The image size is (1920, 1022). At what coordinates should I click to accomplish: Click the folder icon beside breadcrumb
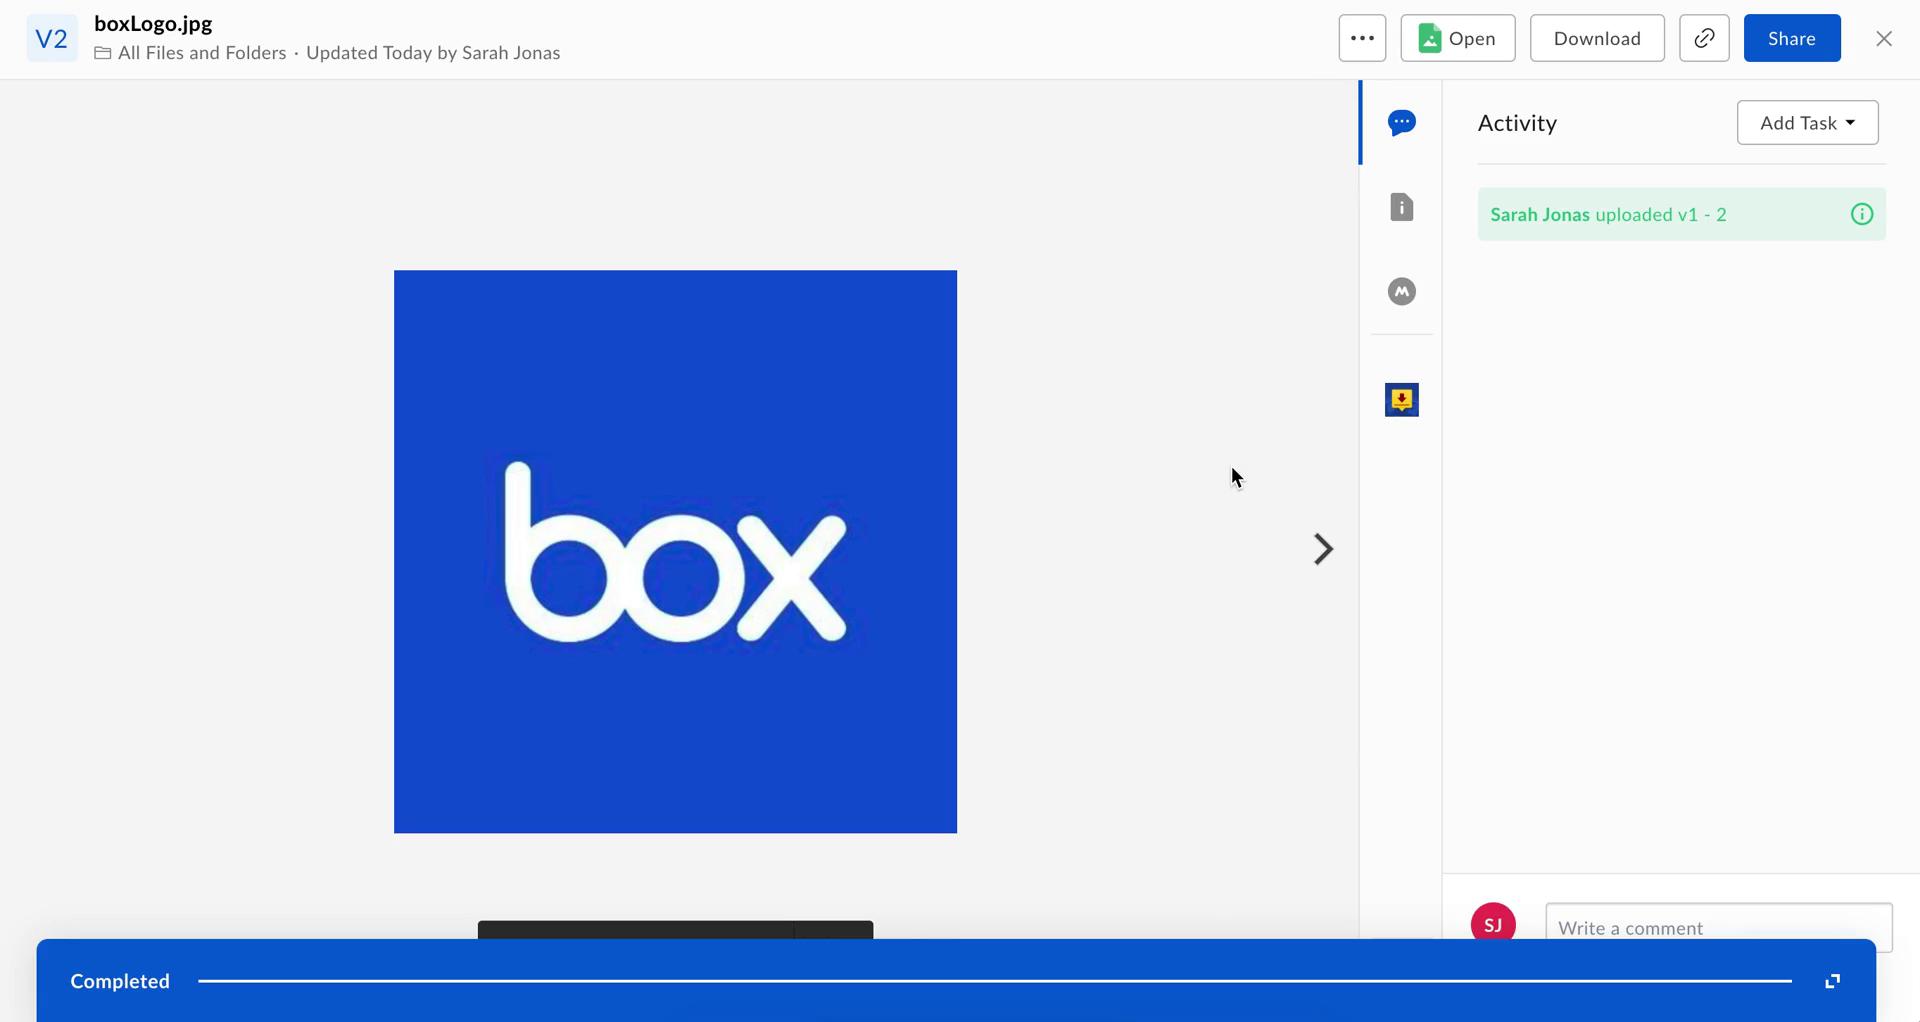(103, 53)
